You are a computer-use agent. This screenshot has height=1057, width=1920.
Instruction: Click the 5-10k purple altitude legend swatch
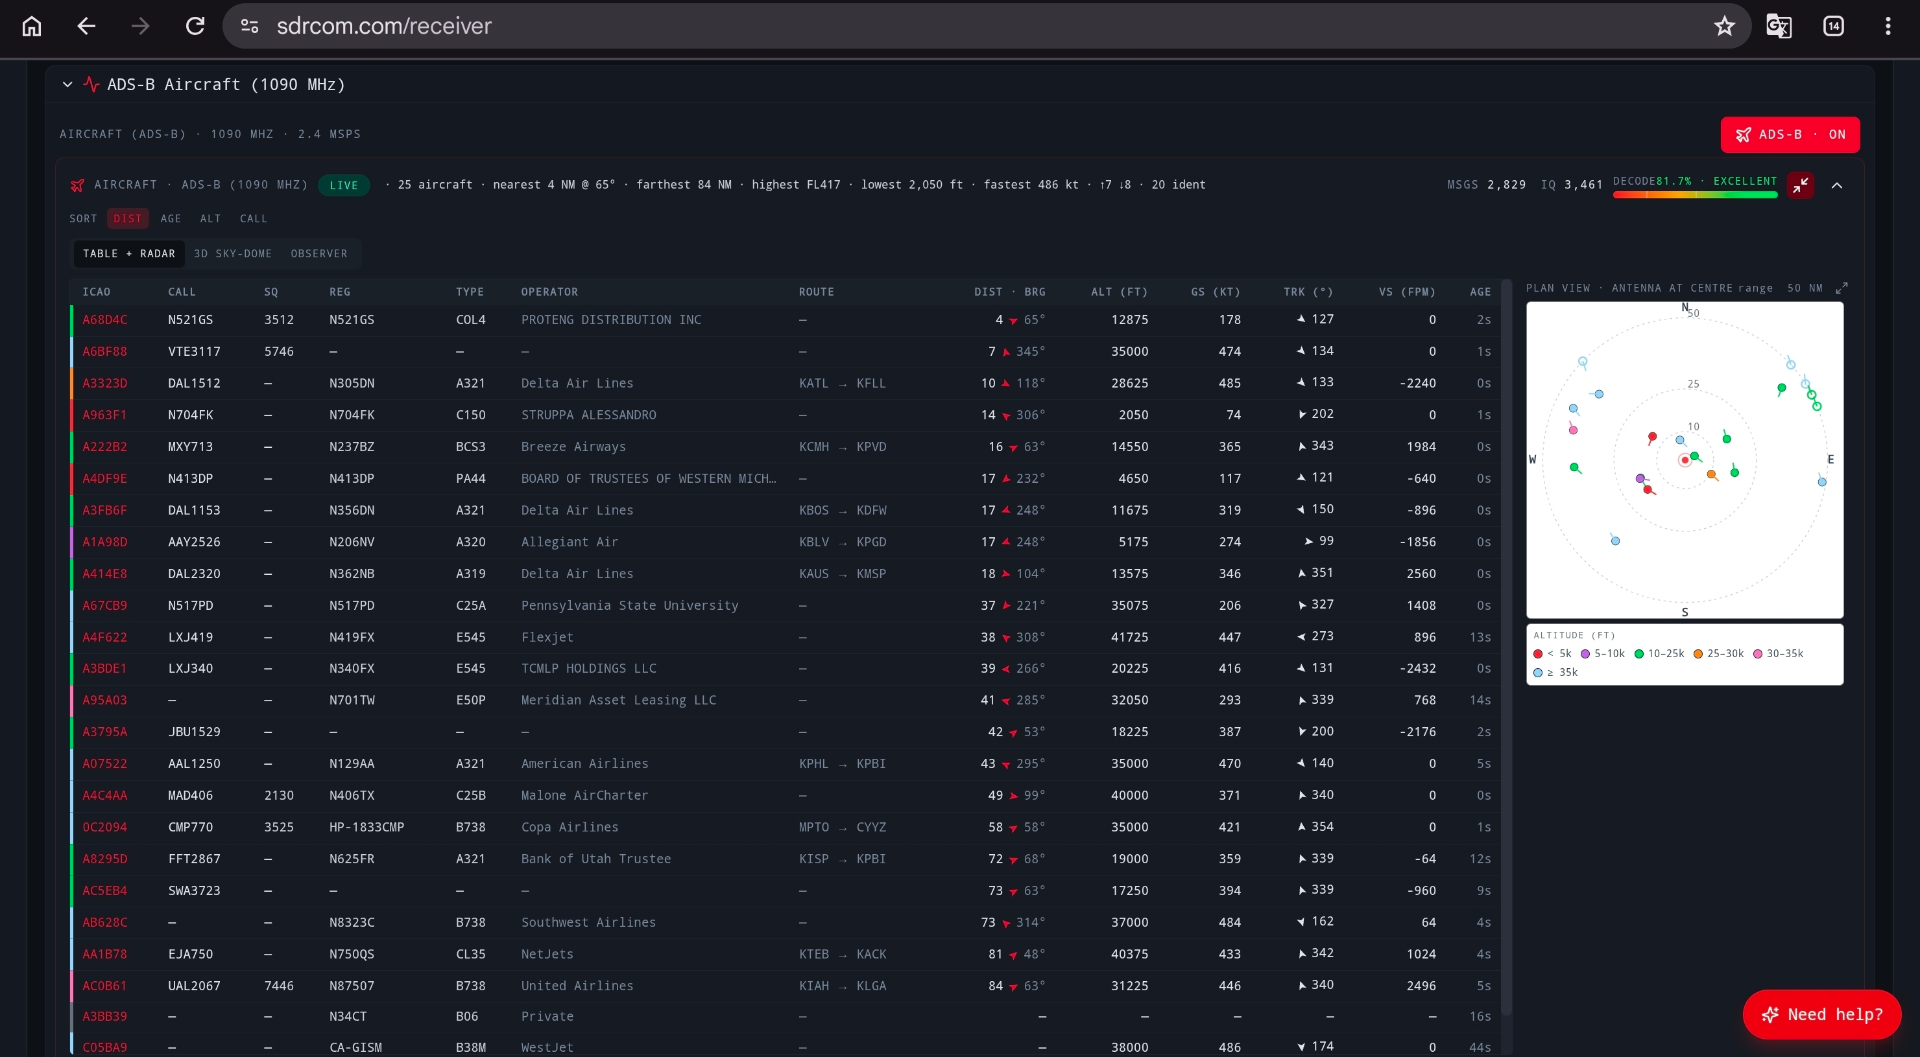coord(1585,654)
